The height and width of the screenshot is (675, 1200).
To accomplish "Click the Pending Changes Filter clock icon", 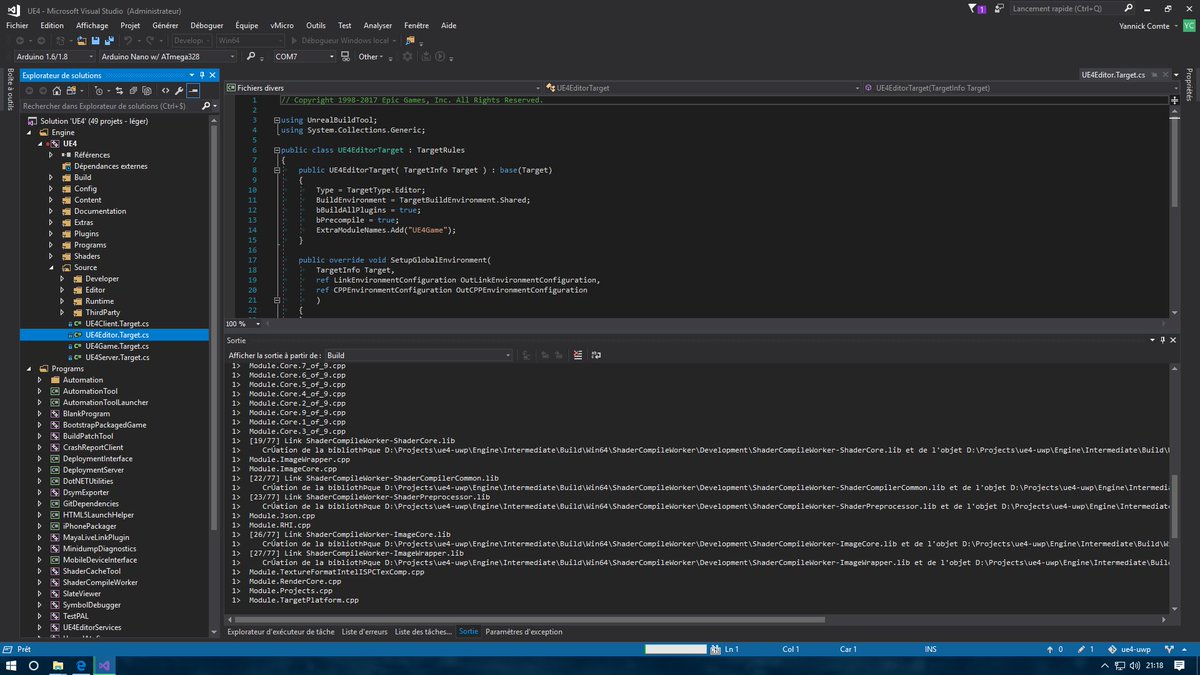I will [x=98, y=91].
